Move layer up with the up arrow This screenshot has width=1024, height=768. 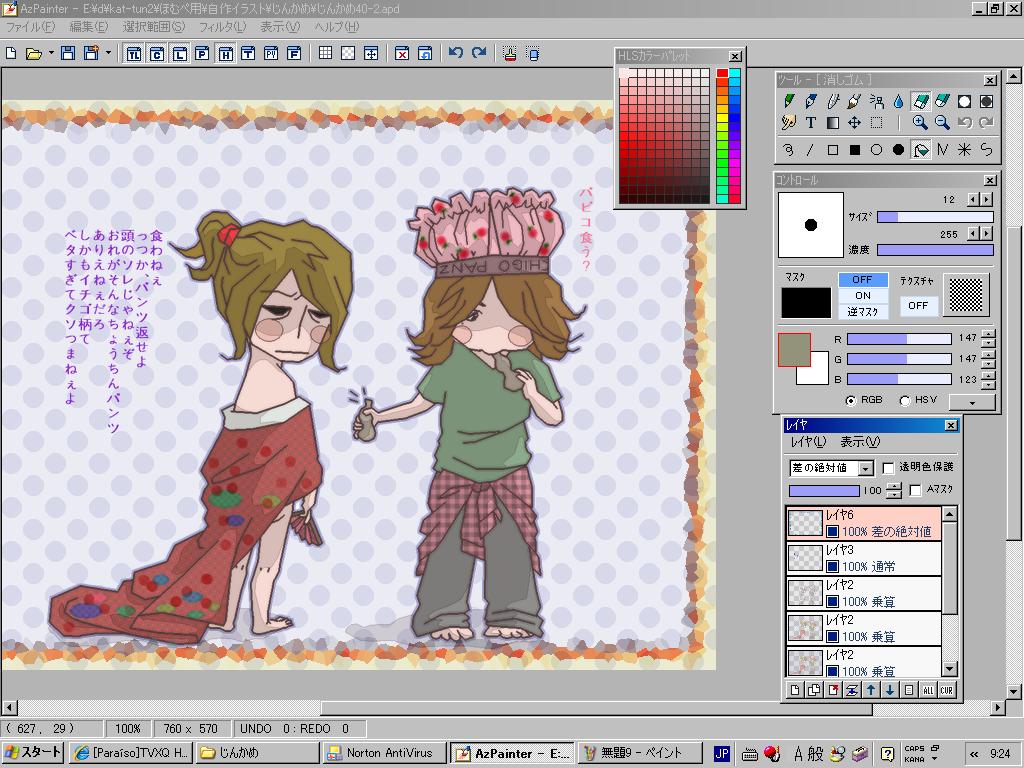click(x=871, y=690)
